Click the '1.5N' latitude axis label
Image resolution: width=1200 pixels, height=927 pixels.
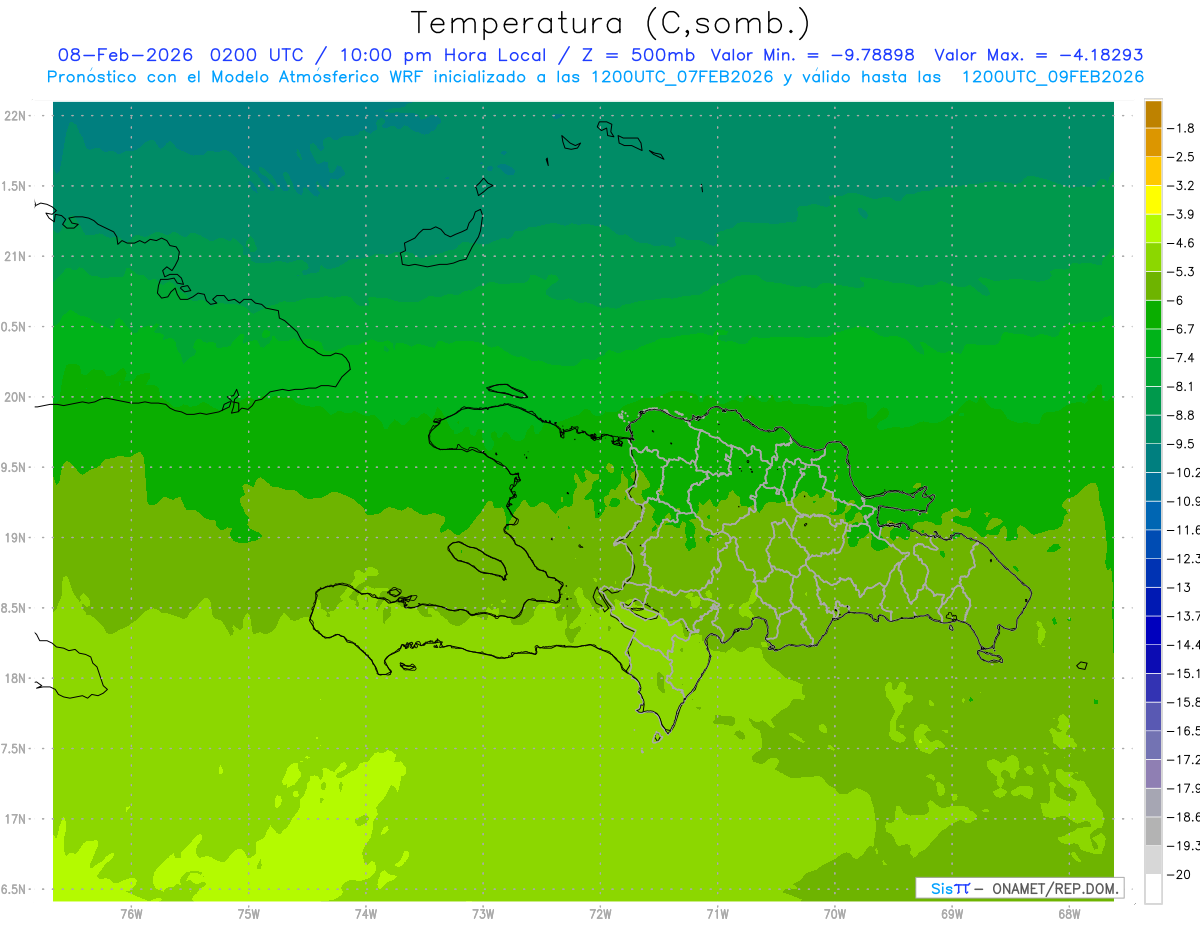(15, 186)
